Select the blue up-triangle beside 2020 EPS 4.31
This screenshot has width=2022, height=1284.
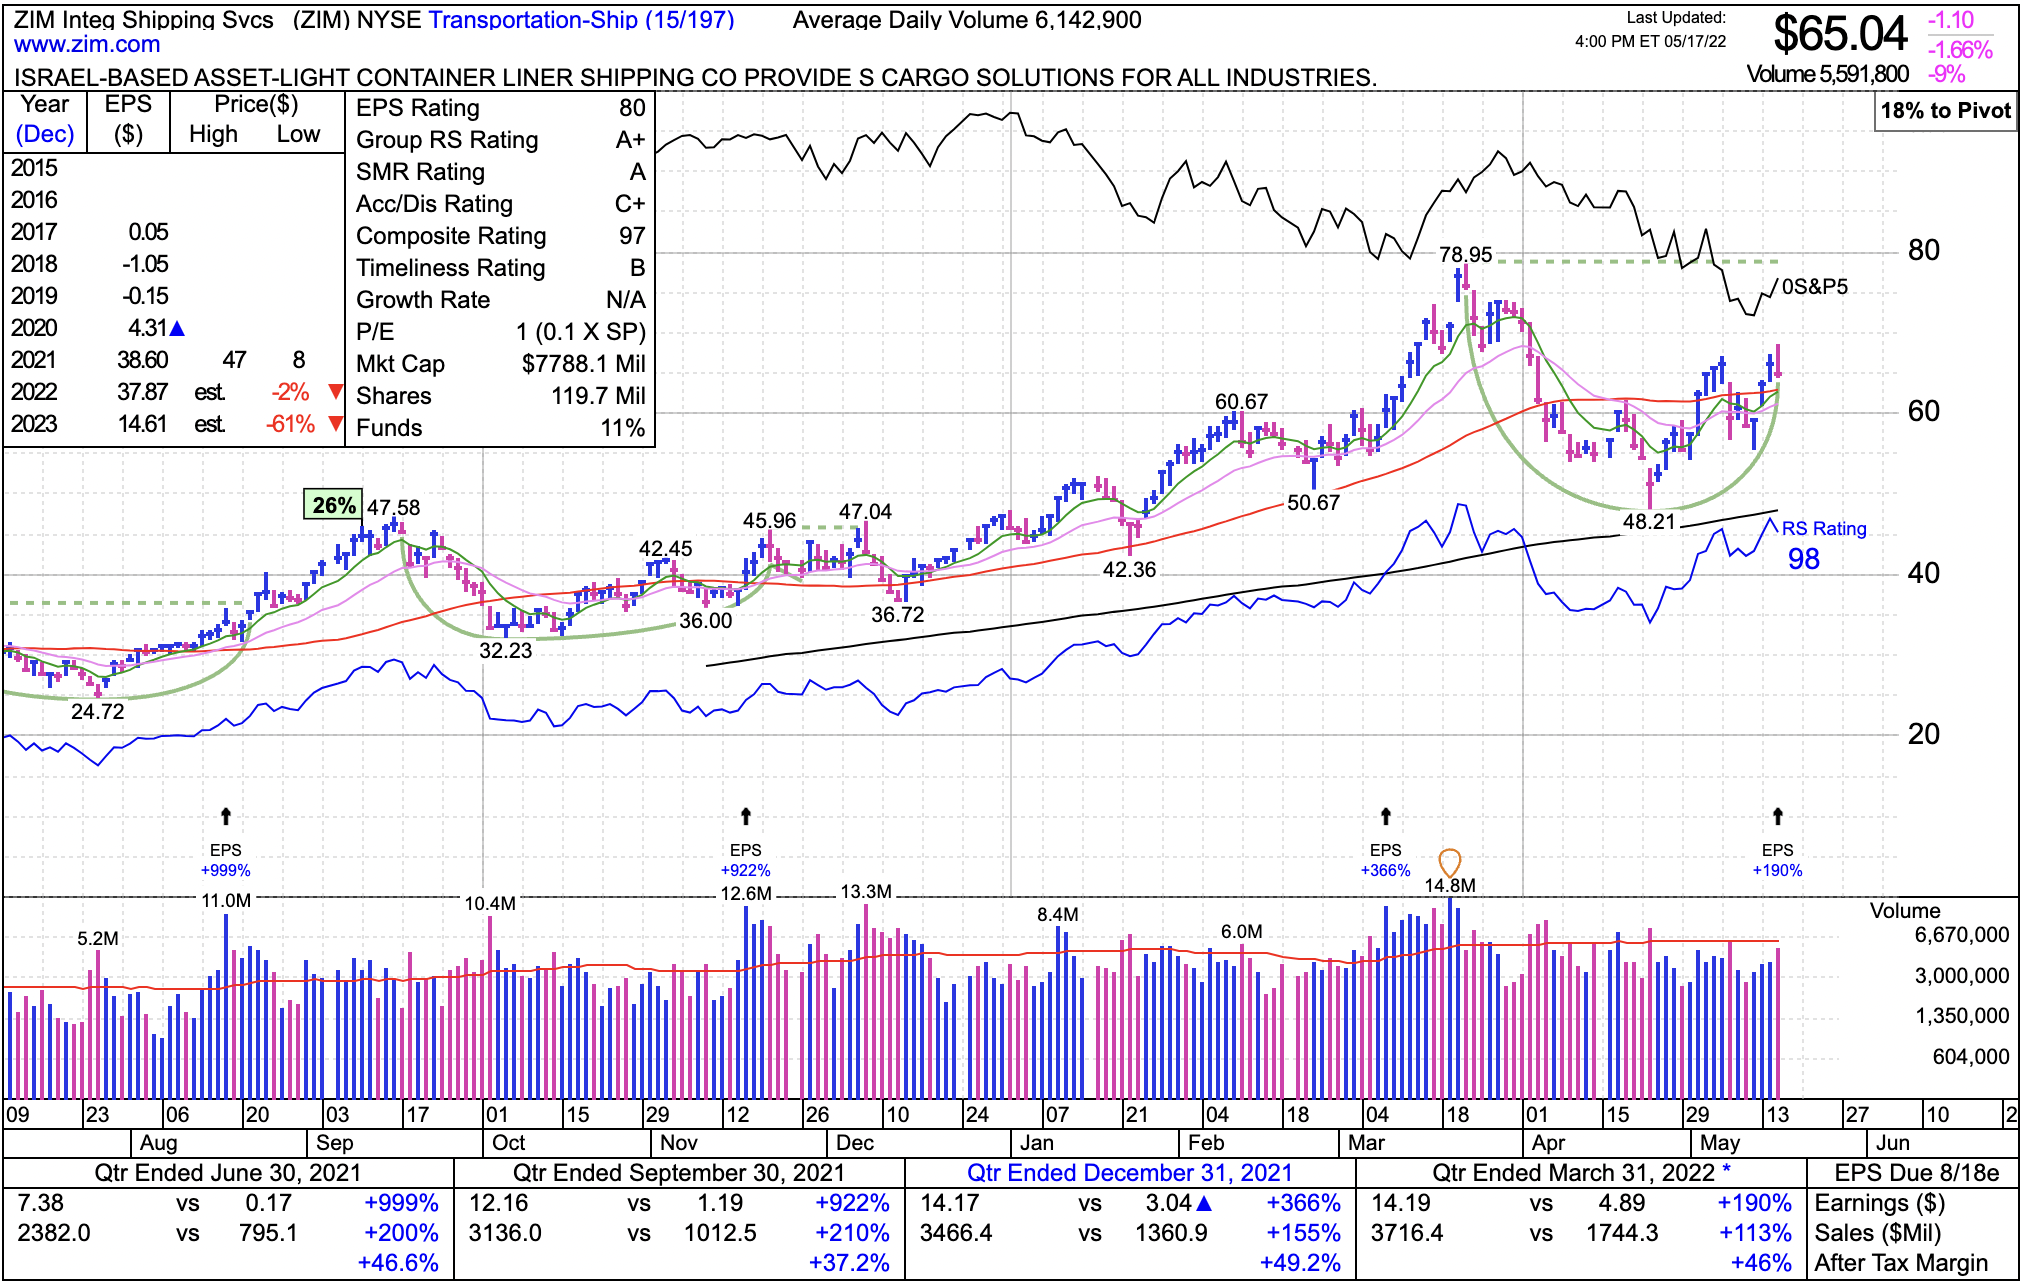[177, 328]
